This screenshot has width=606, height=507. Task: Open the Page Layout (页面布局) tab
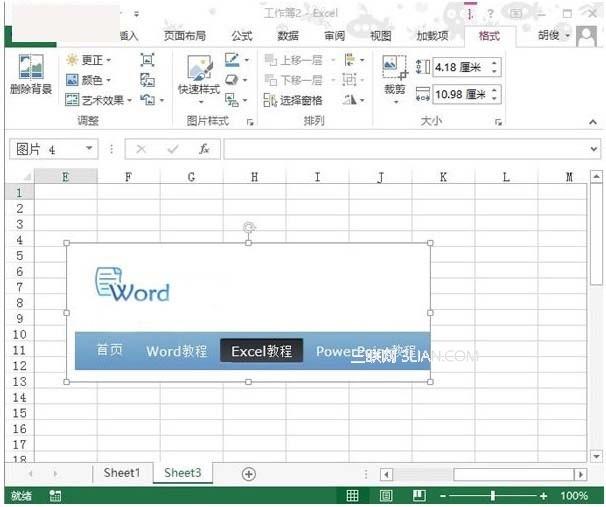[x=185, y=36]
